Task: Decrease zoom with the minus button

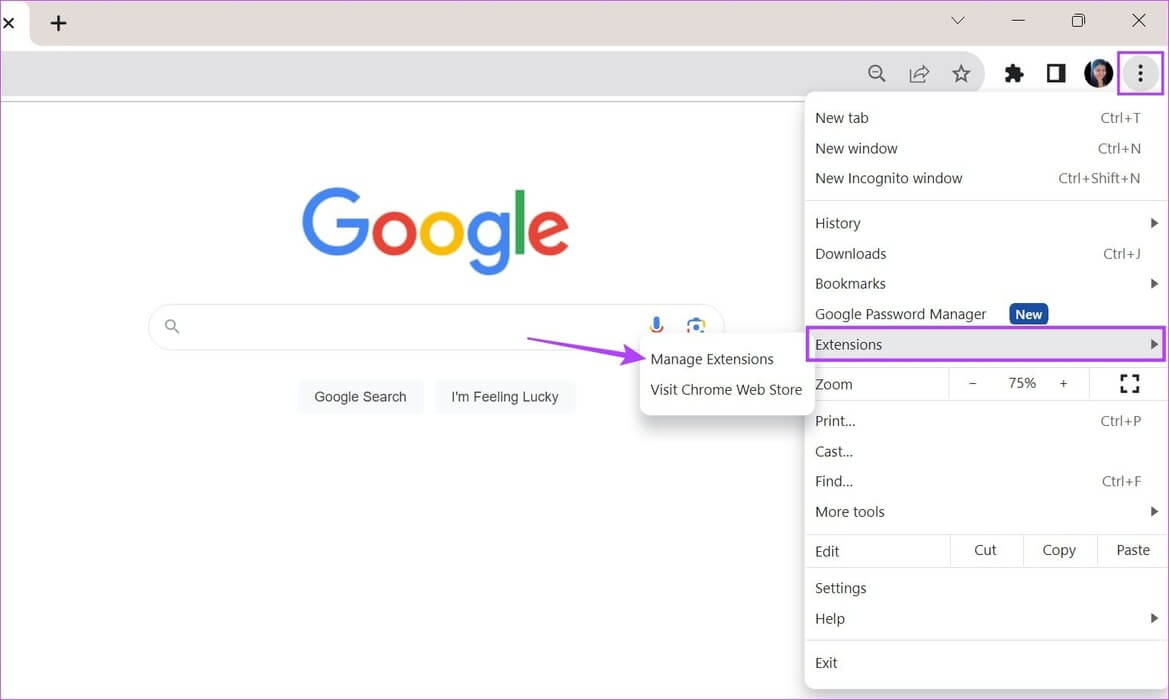Action: 972,383
